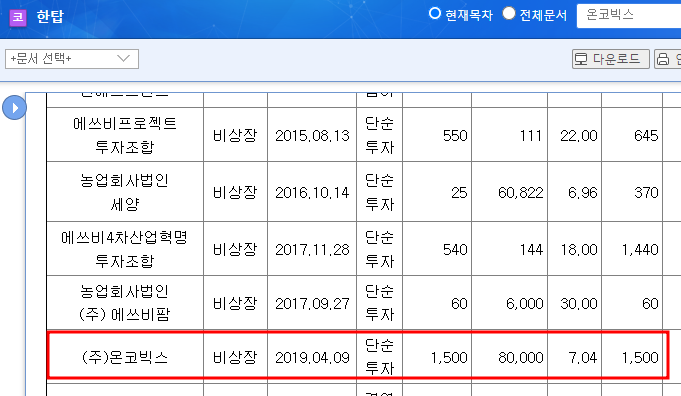The width and height of the screenshot is (681, 396).
Task: Click value 370
Action: 646,192
